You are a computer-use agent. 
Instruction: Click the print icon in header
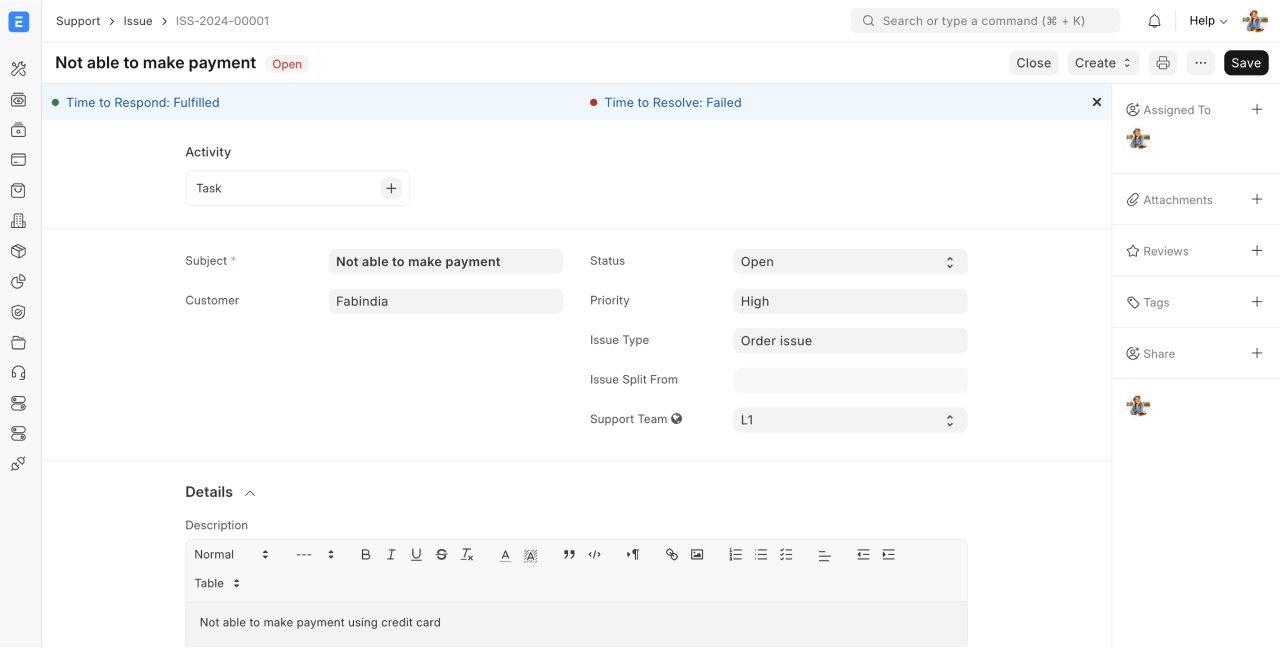tap(1162, 63)
